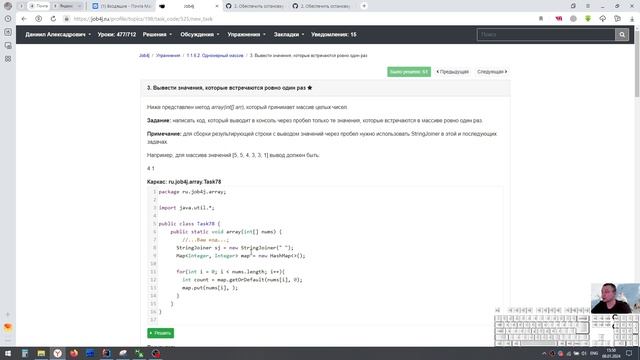Click the Каркас: ru.job4j.array.Task78 label

click(184, 182)
